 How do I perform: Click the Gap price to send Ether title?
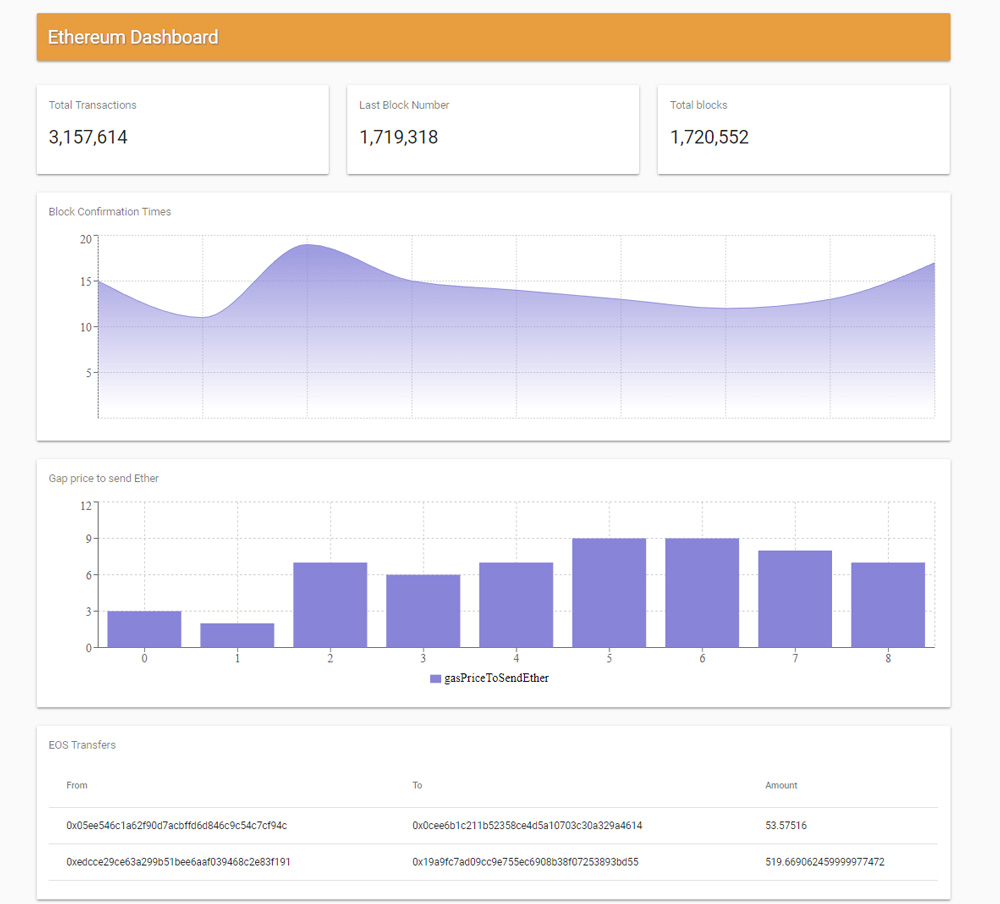[103, 478]
